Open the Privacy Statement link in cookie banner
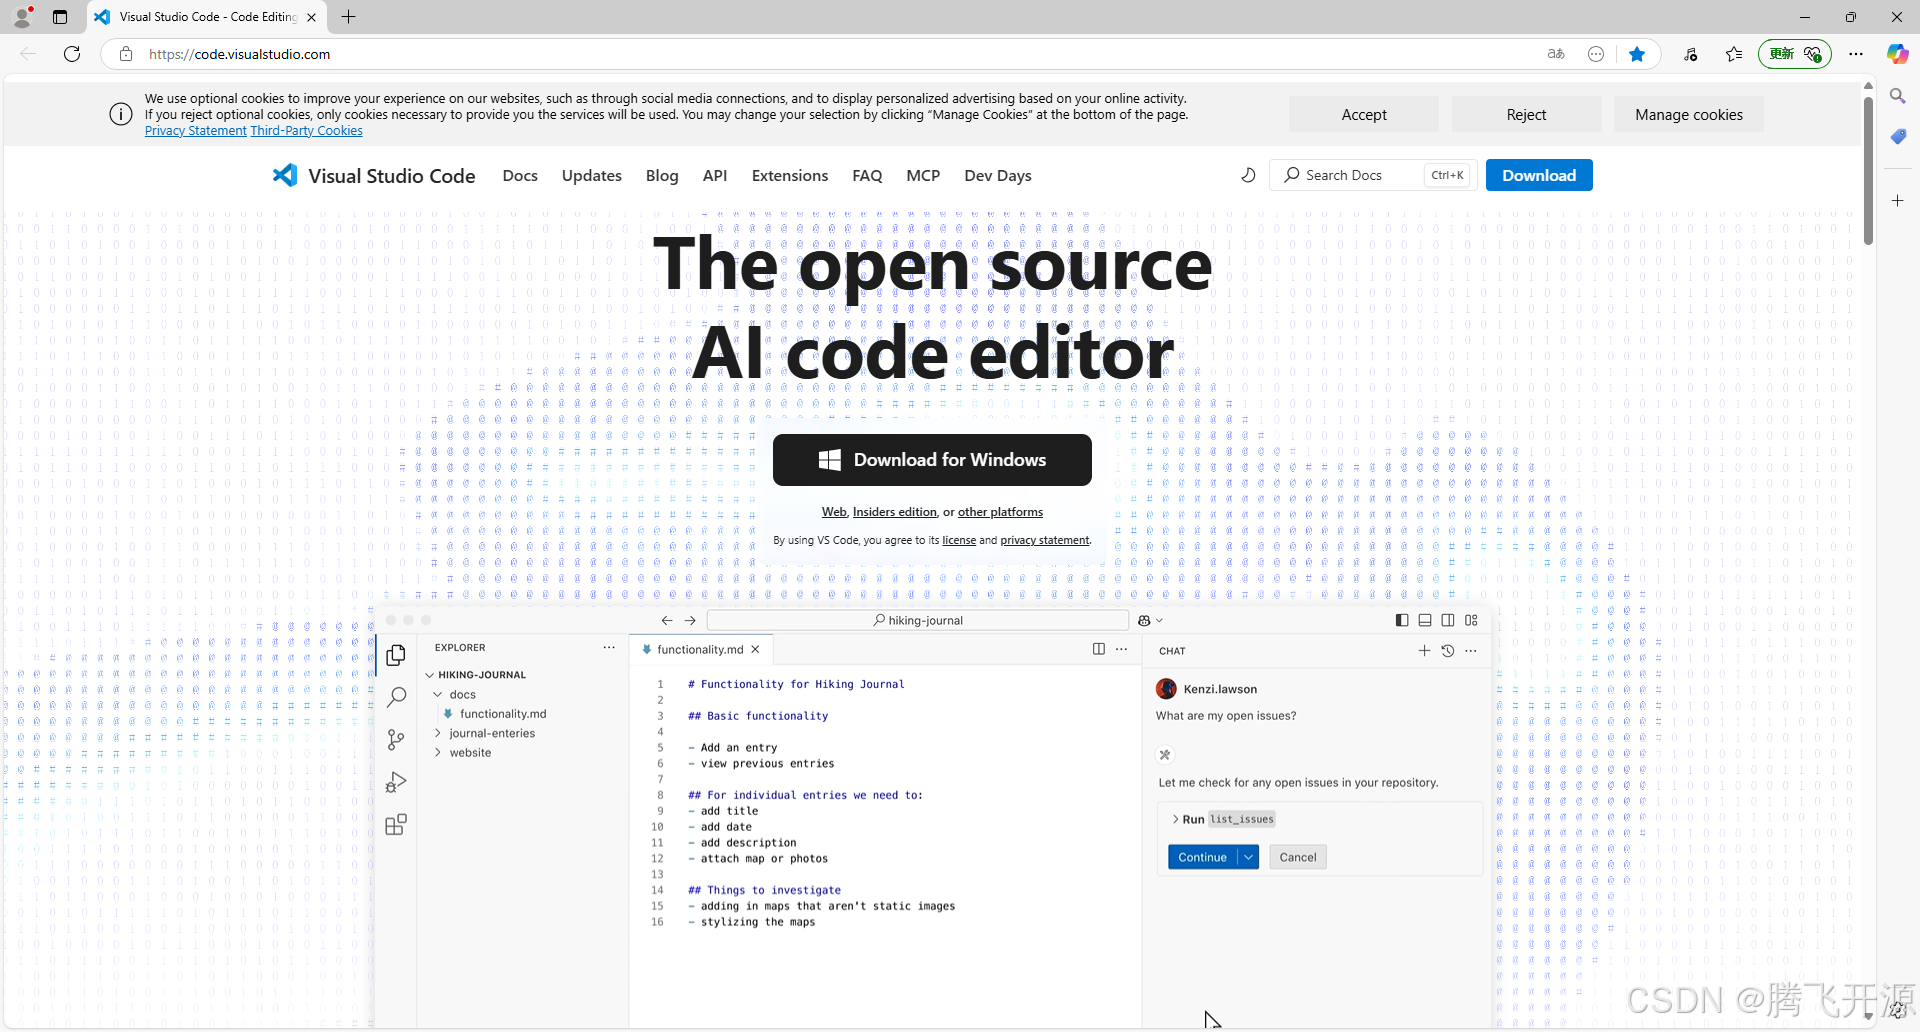 coord(195,131)
